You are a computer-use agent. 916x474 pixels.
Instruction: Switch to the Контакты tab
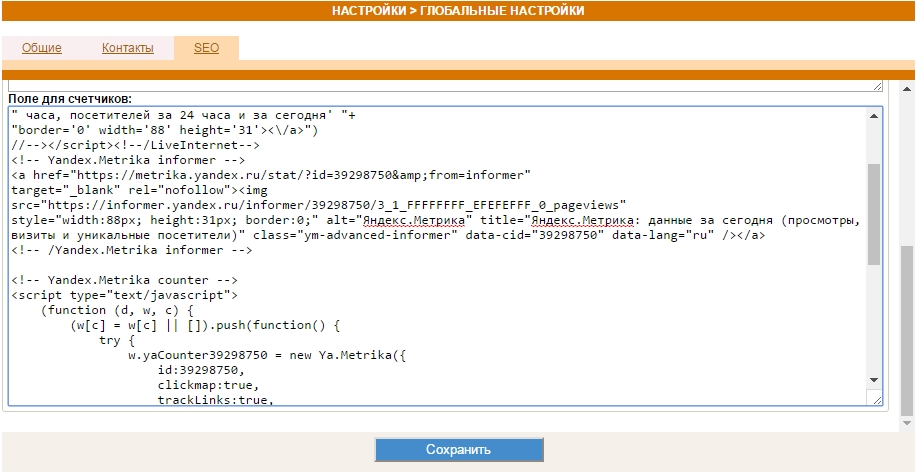pos(127,48)
